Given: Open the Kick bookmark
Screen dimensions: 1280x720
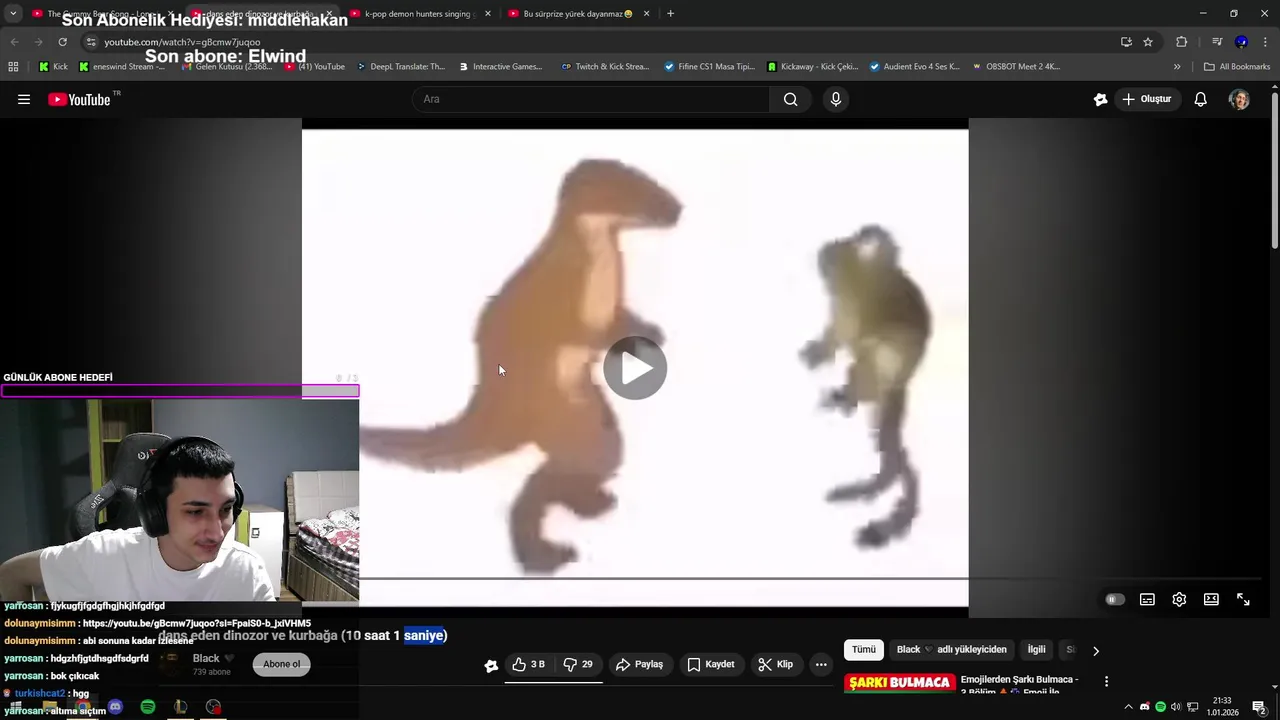Looking at the screenshot, I should [53, 67].
